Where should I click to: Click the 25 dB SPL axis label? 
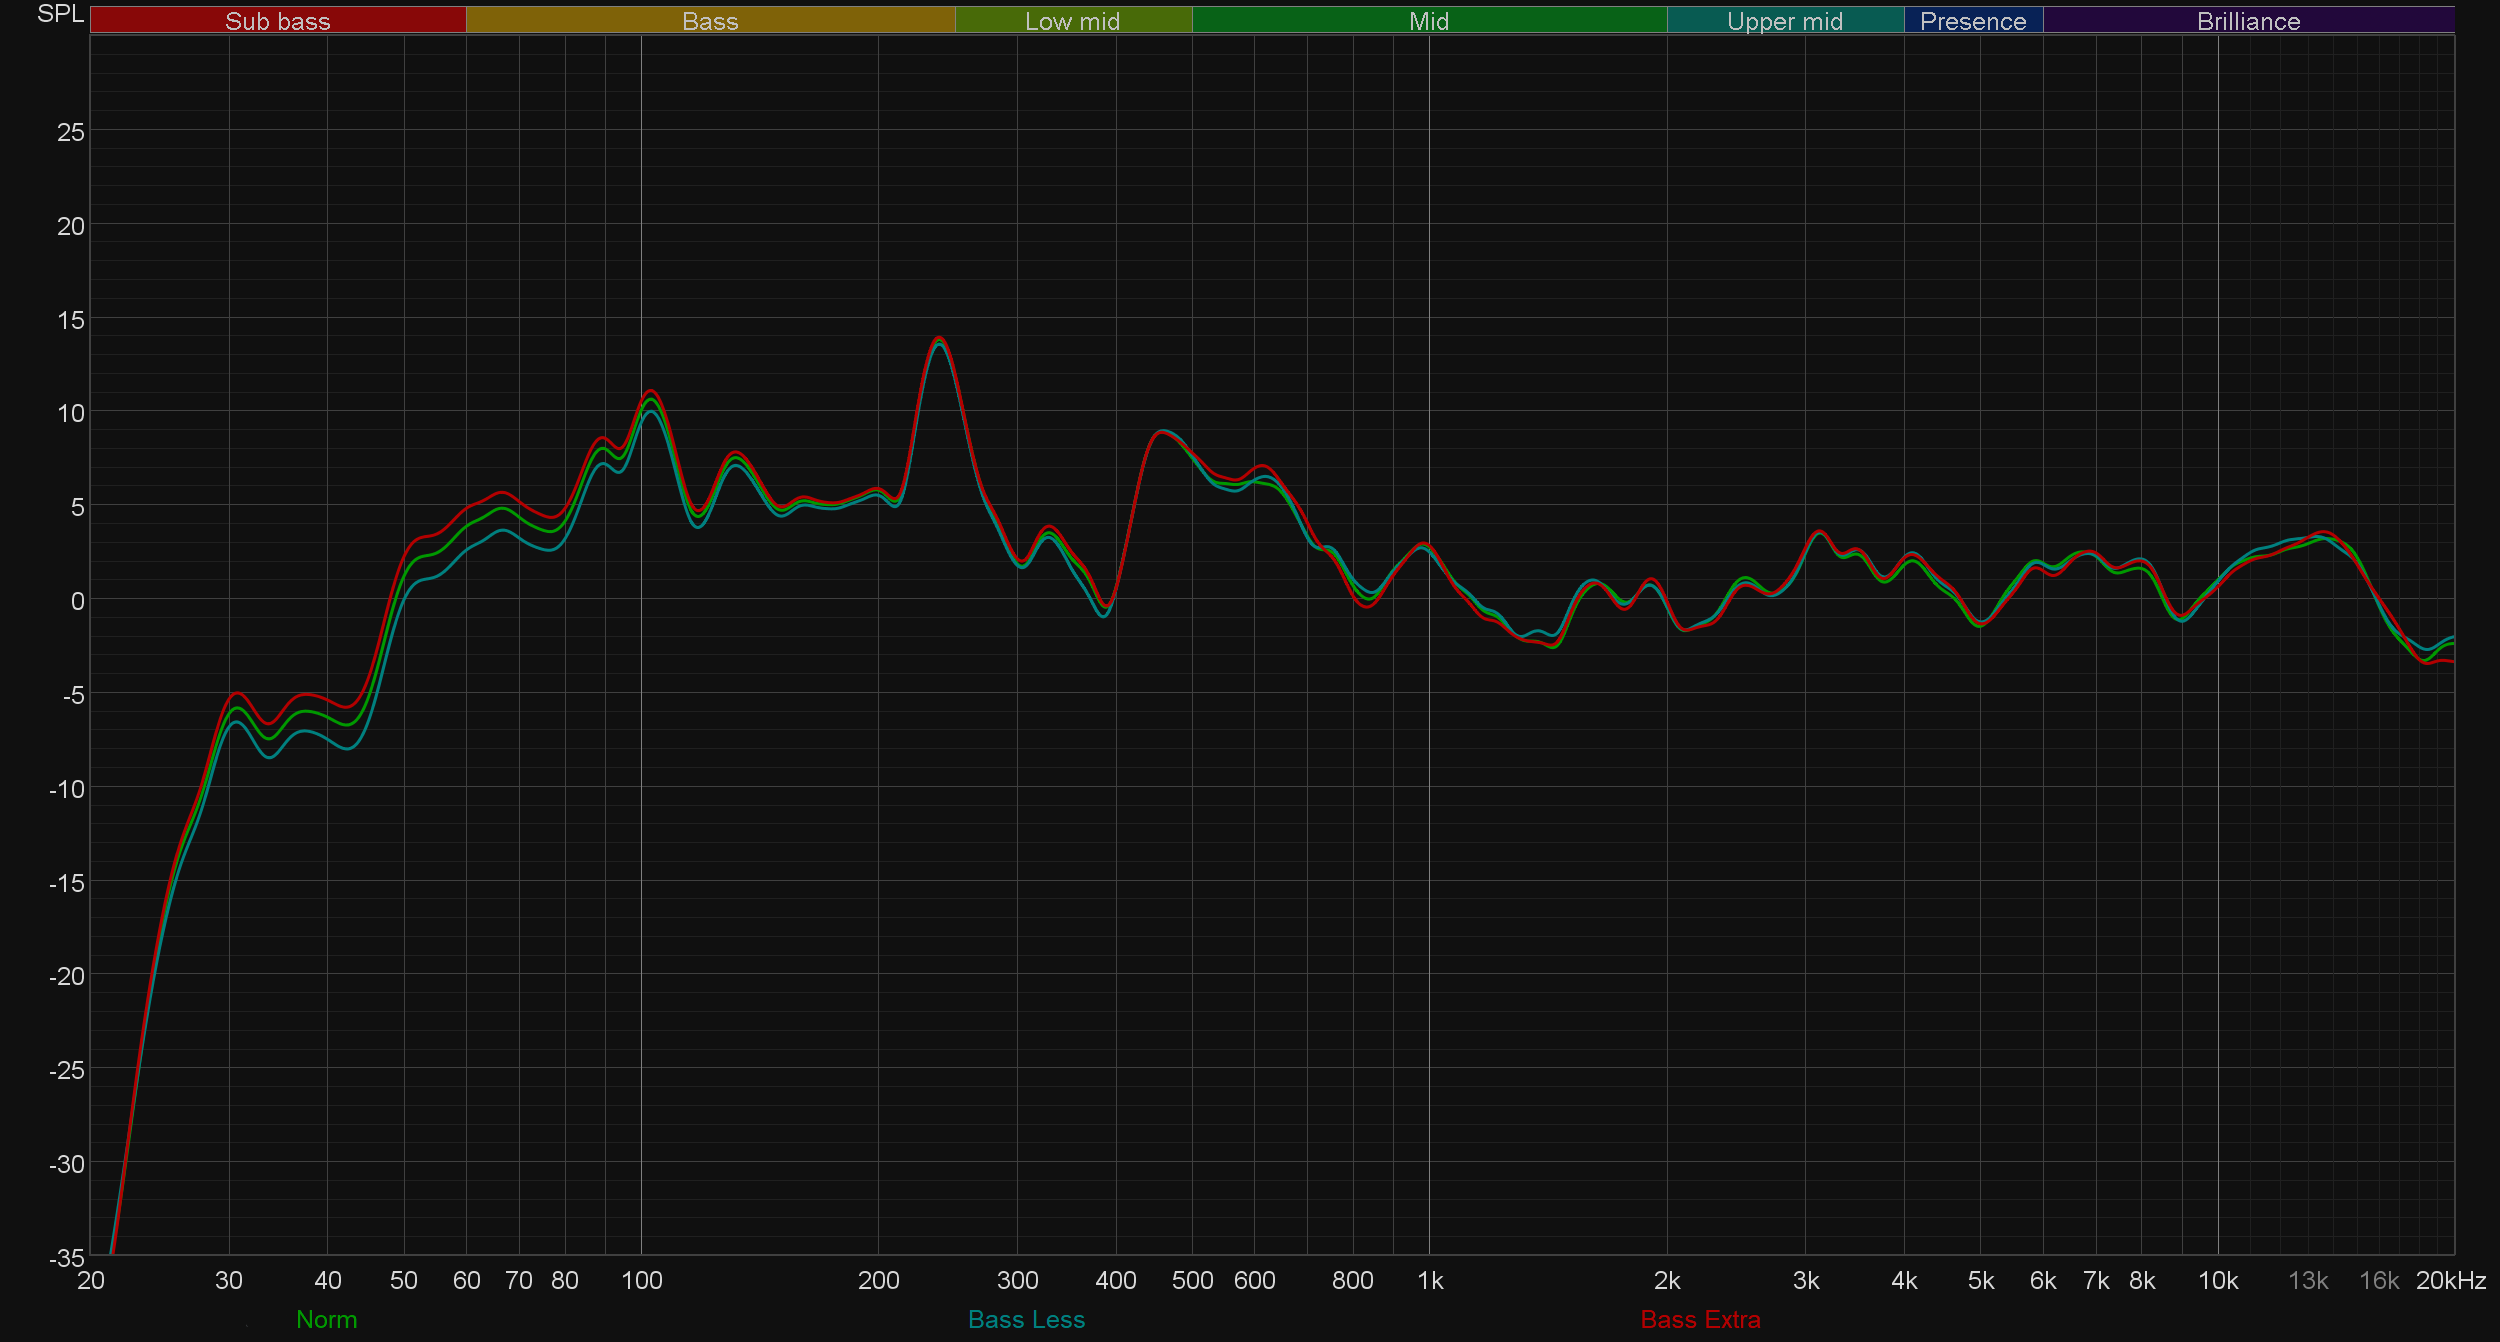point(71,132)
